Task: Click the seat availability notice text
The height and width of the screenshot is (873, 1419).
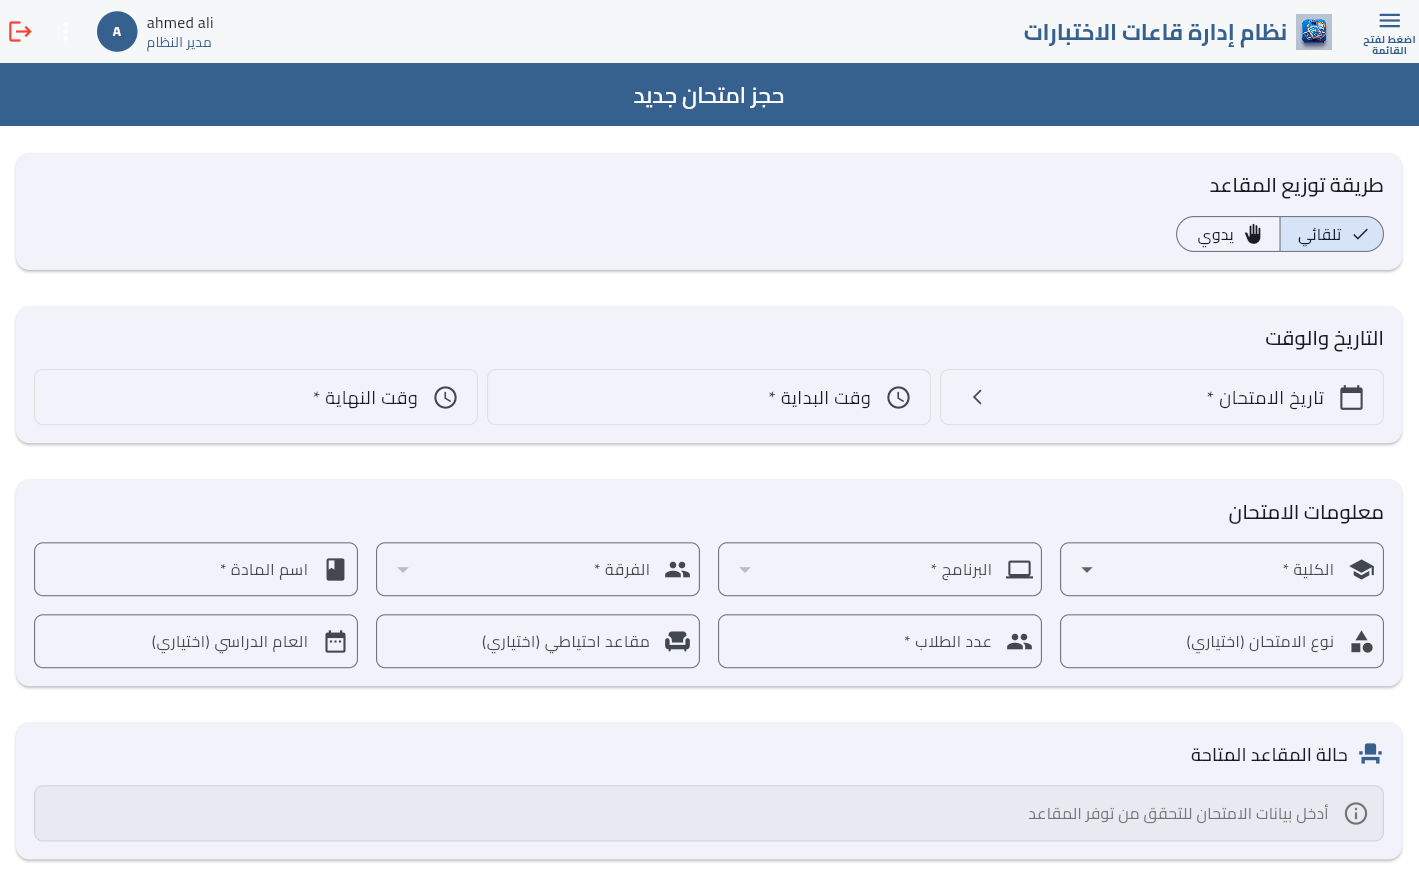Action: (1178, 813)
